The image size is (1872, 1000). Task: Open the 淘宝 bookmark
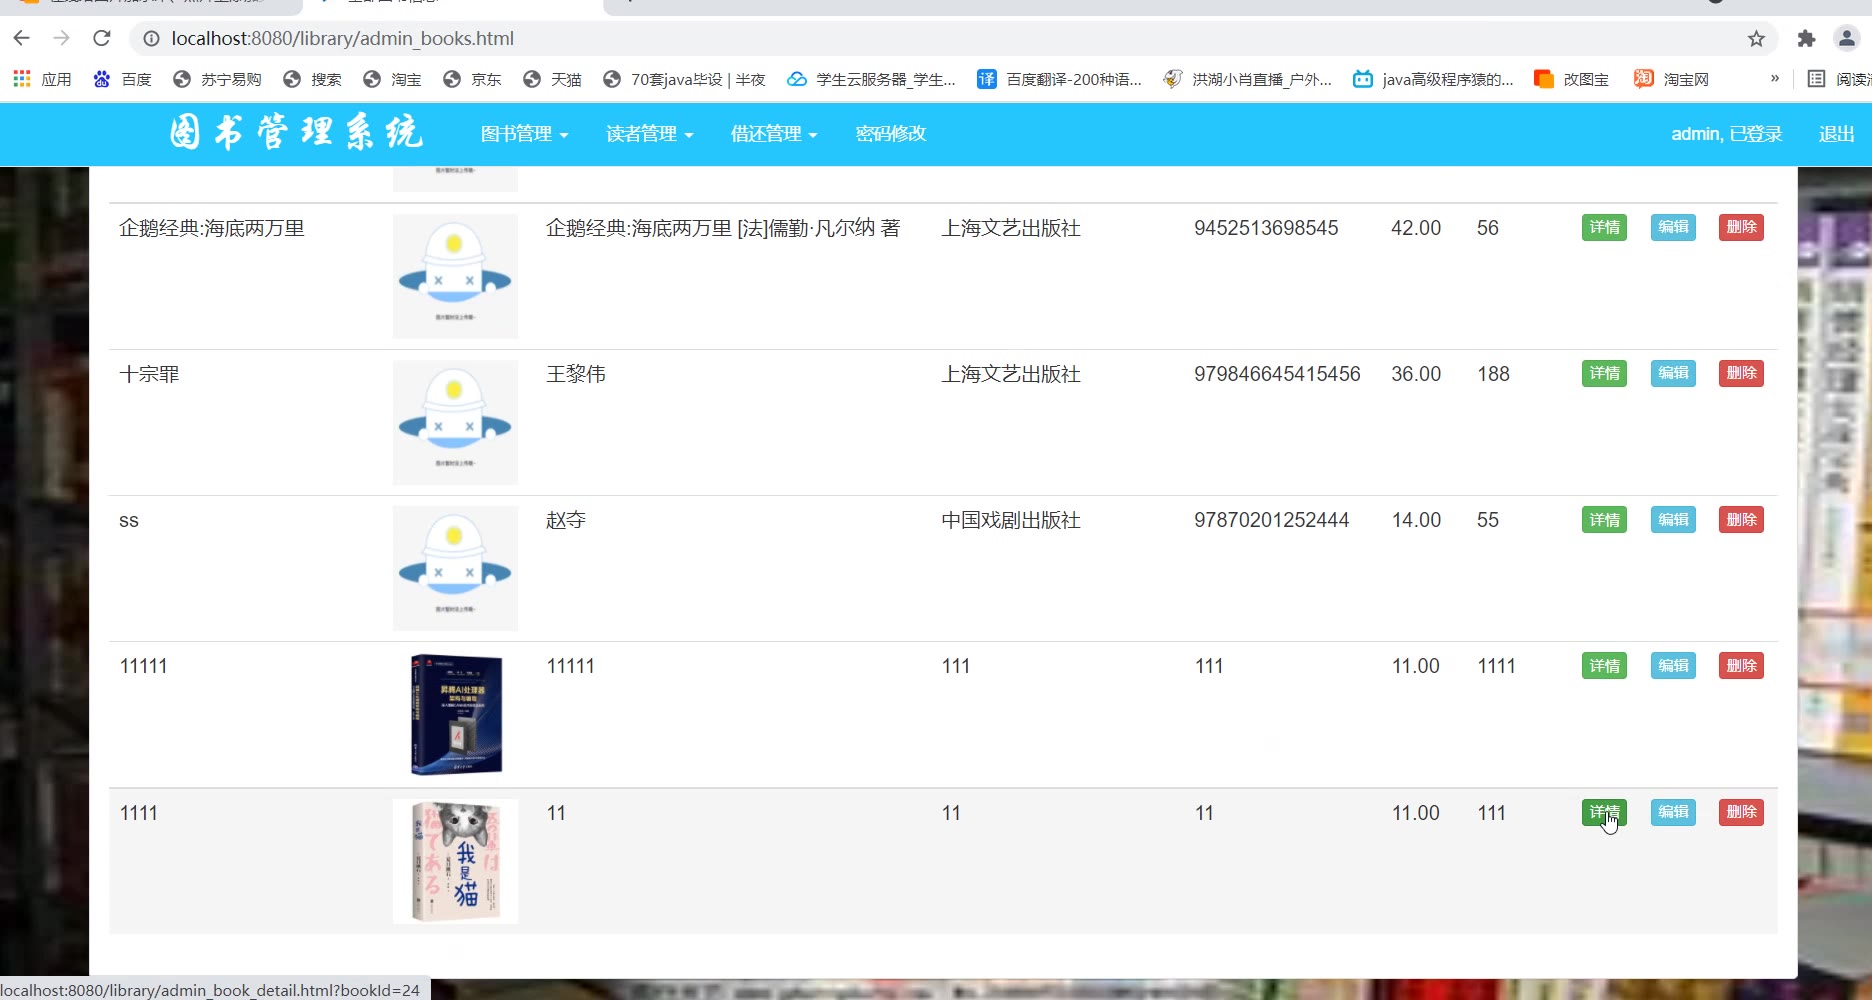point(392,79)
